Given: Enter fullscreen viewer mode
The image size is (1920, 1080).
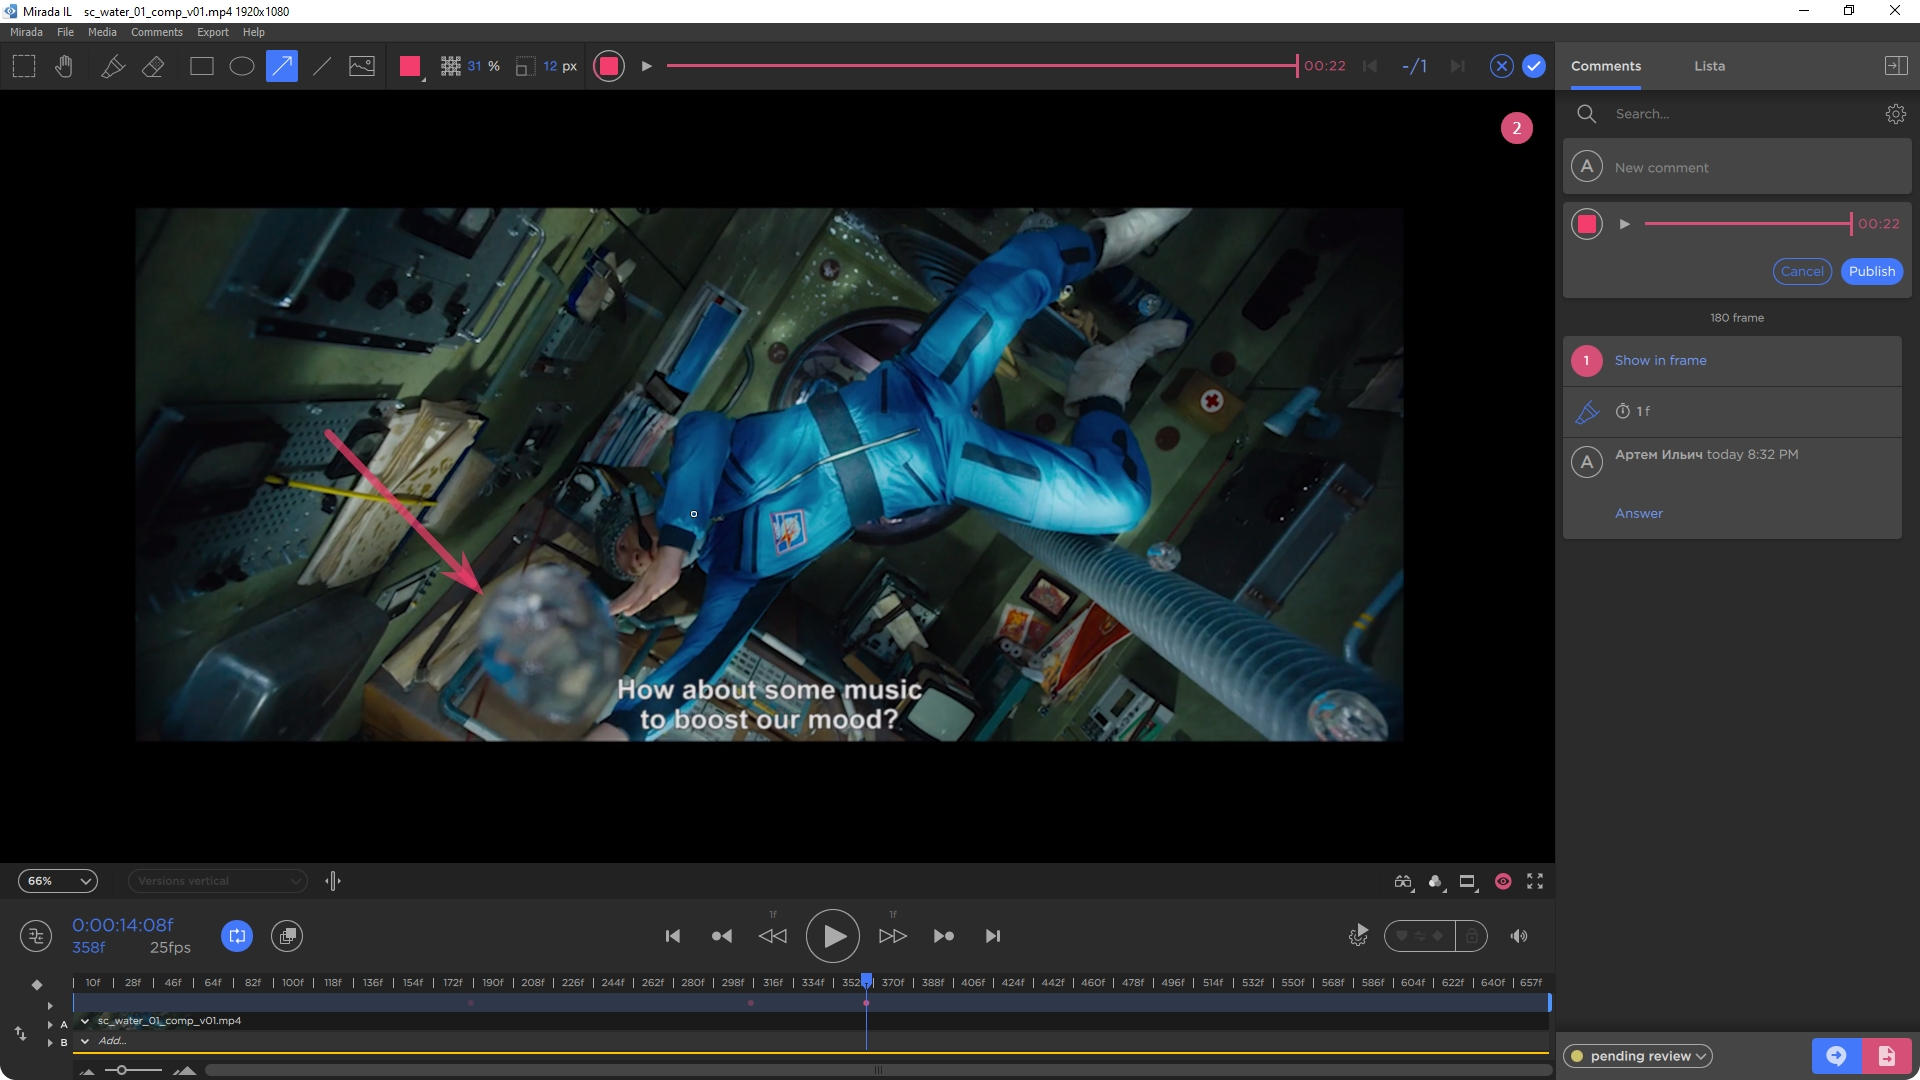Looking at the screenshot, I should coord(1535,881).
